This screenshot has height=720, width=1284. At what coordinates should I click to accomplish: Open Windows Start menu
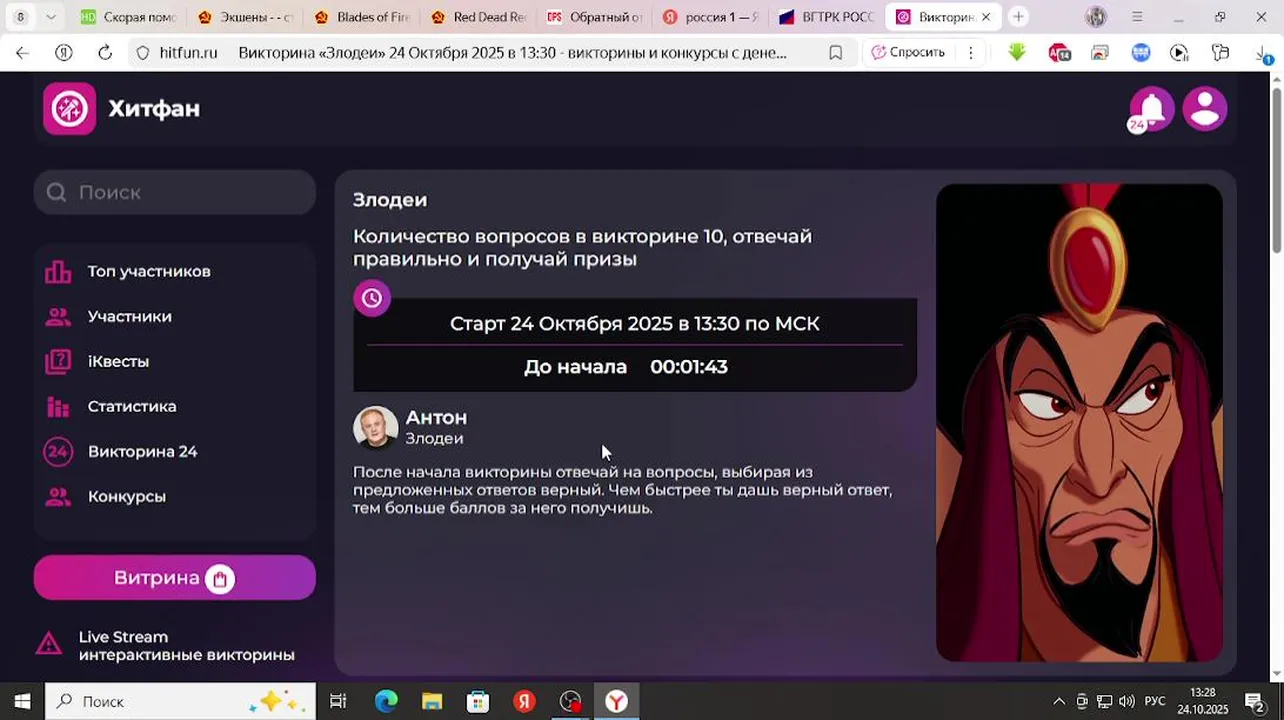pyautogui.click(x=22, y=701)
